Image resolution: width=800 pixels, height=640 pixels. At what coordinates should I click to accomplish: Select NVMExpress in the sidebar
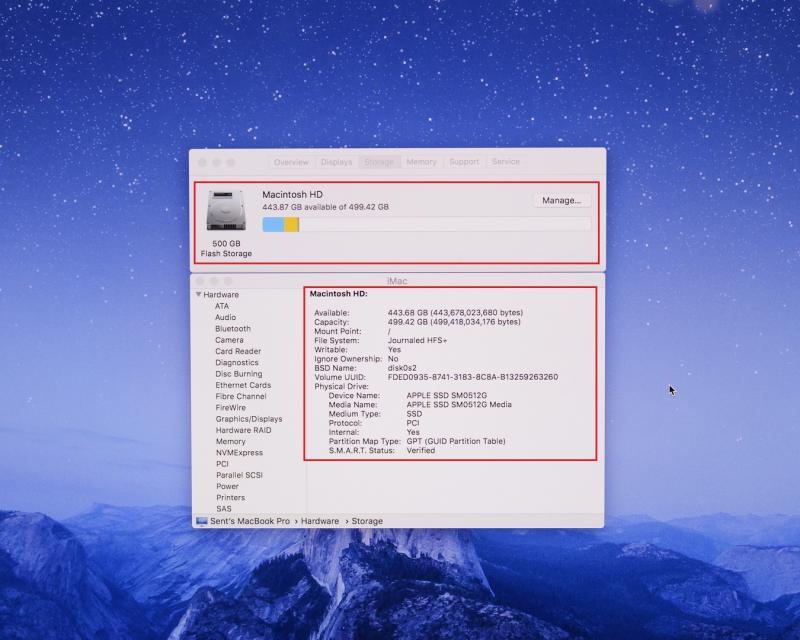(x=239, y=453)
